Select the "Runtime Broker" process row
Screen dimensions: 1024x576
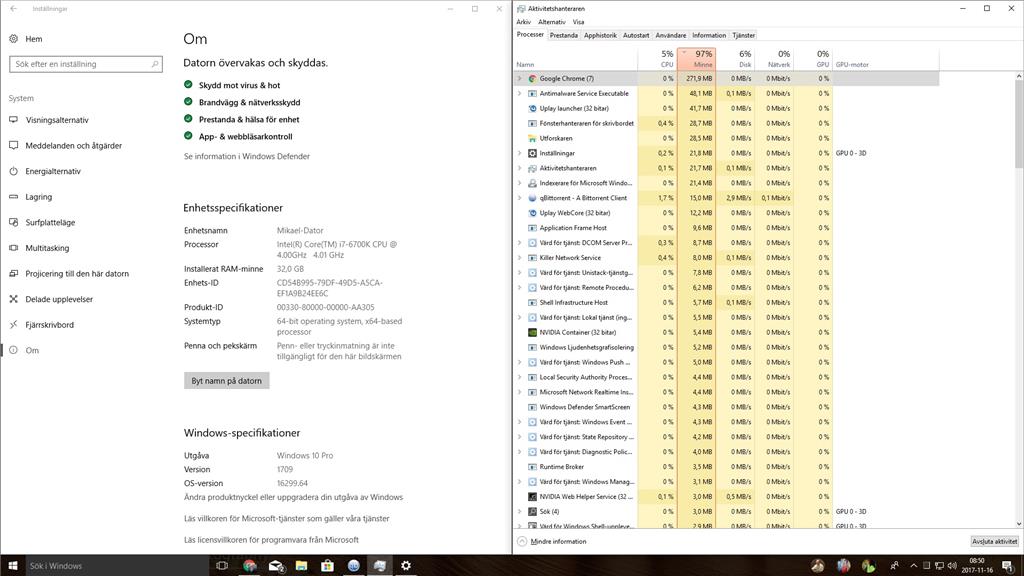(727, 467)
